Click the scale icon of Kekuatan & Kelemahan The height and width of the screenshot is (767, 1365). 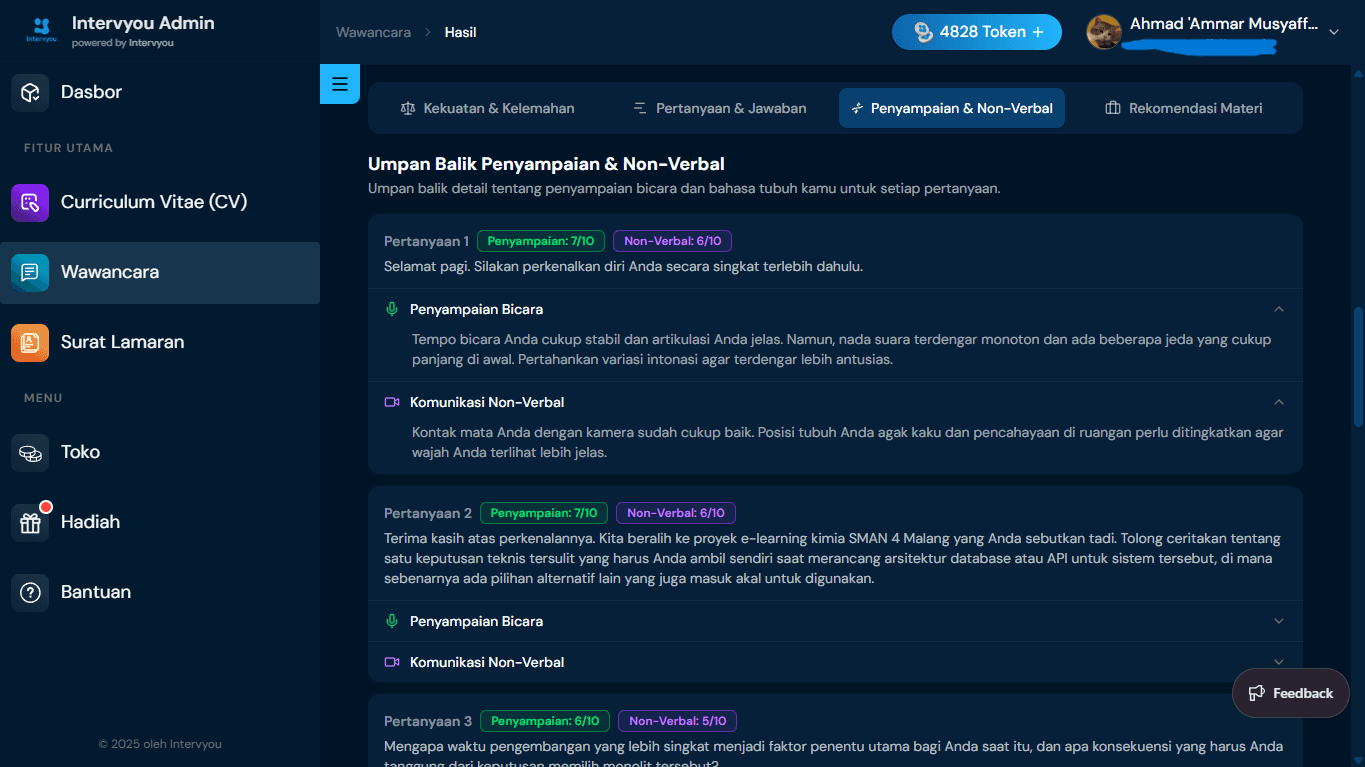coord(407,108)
